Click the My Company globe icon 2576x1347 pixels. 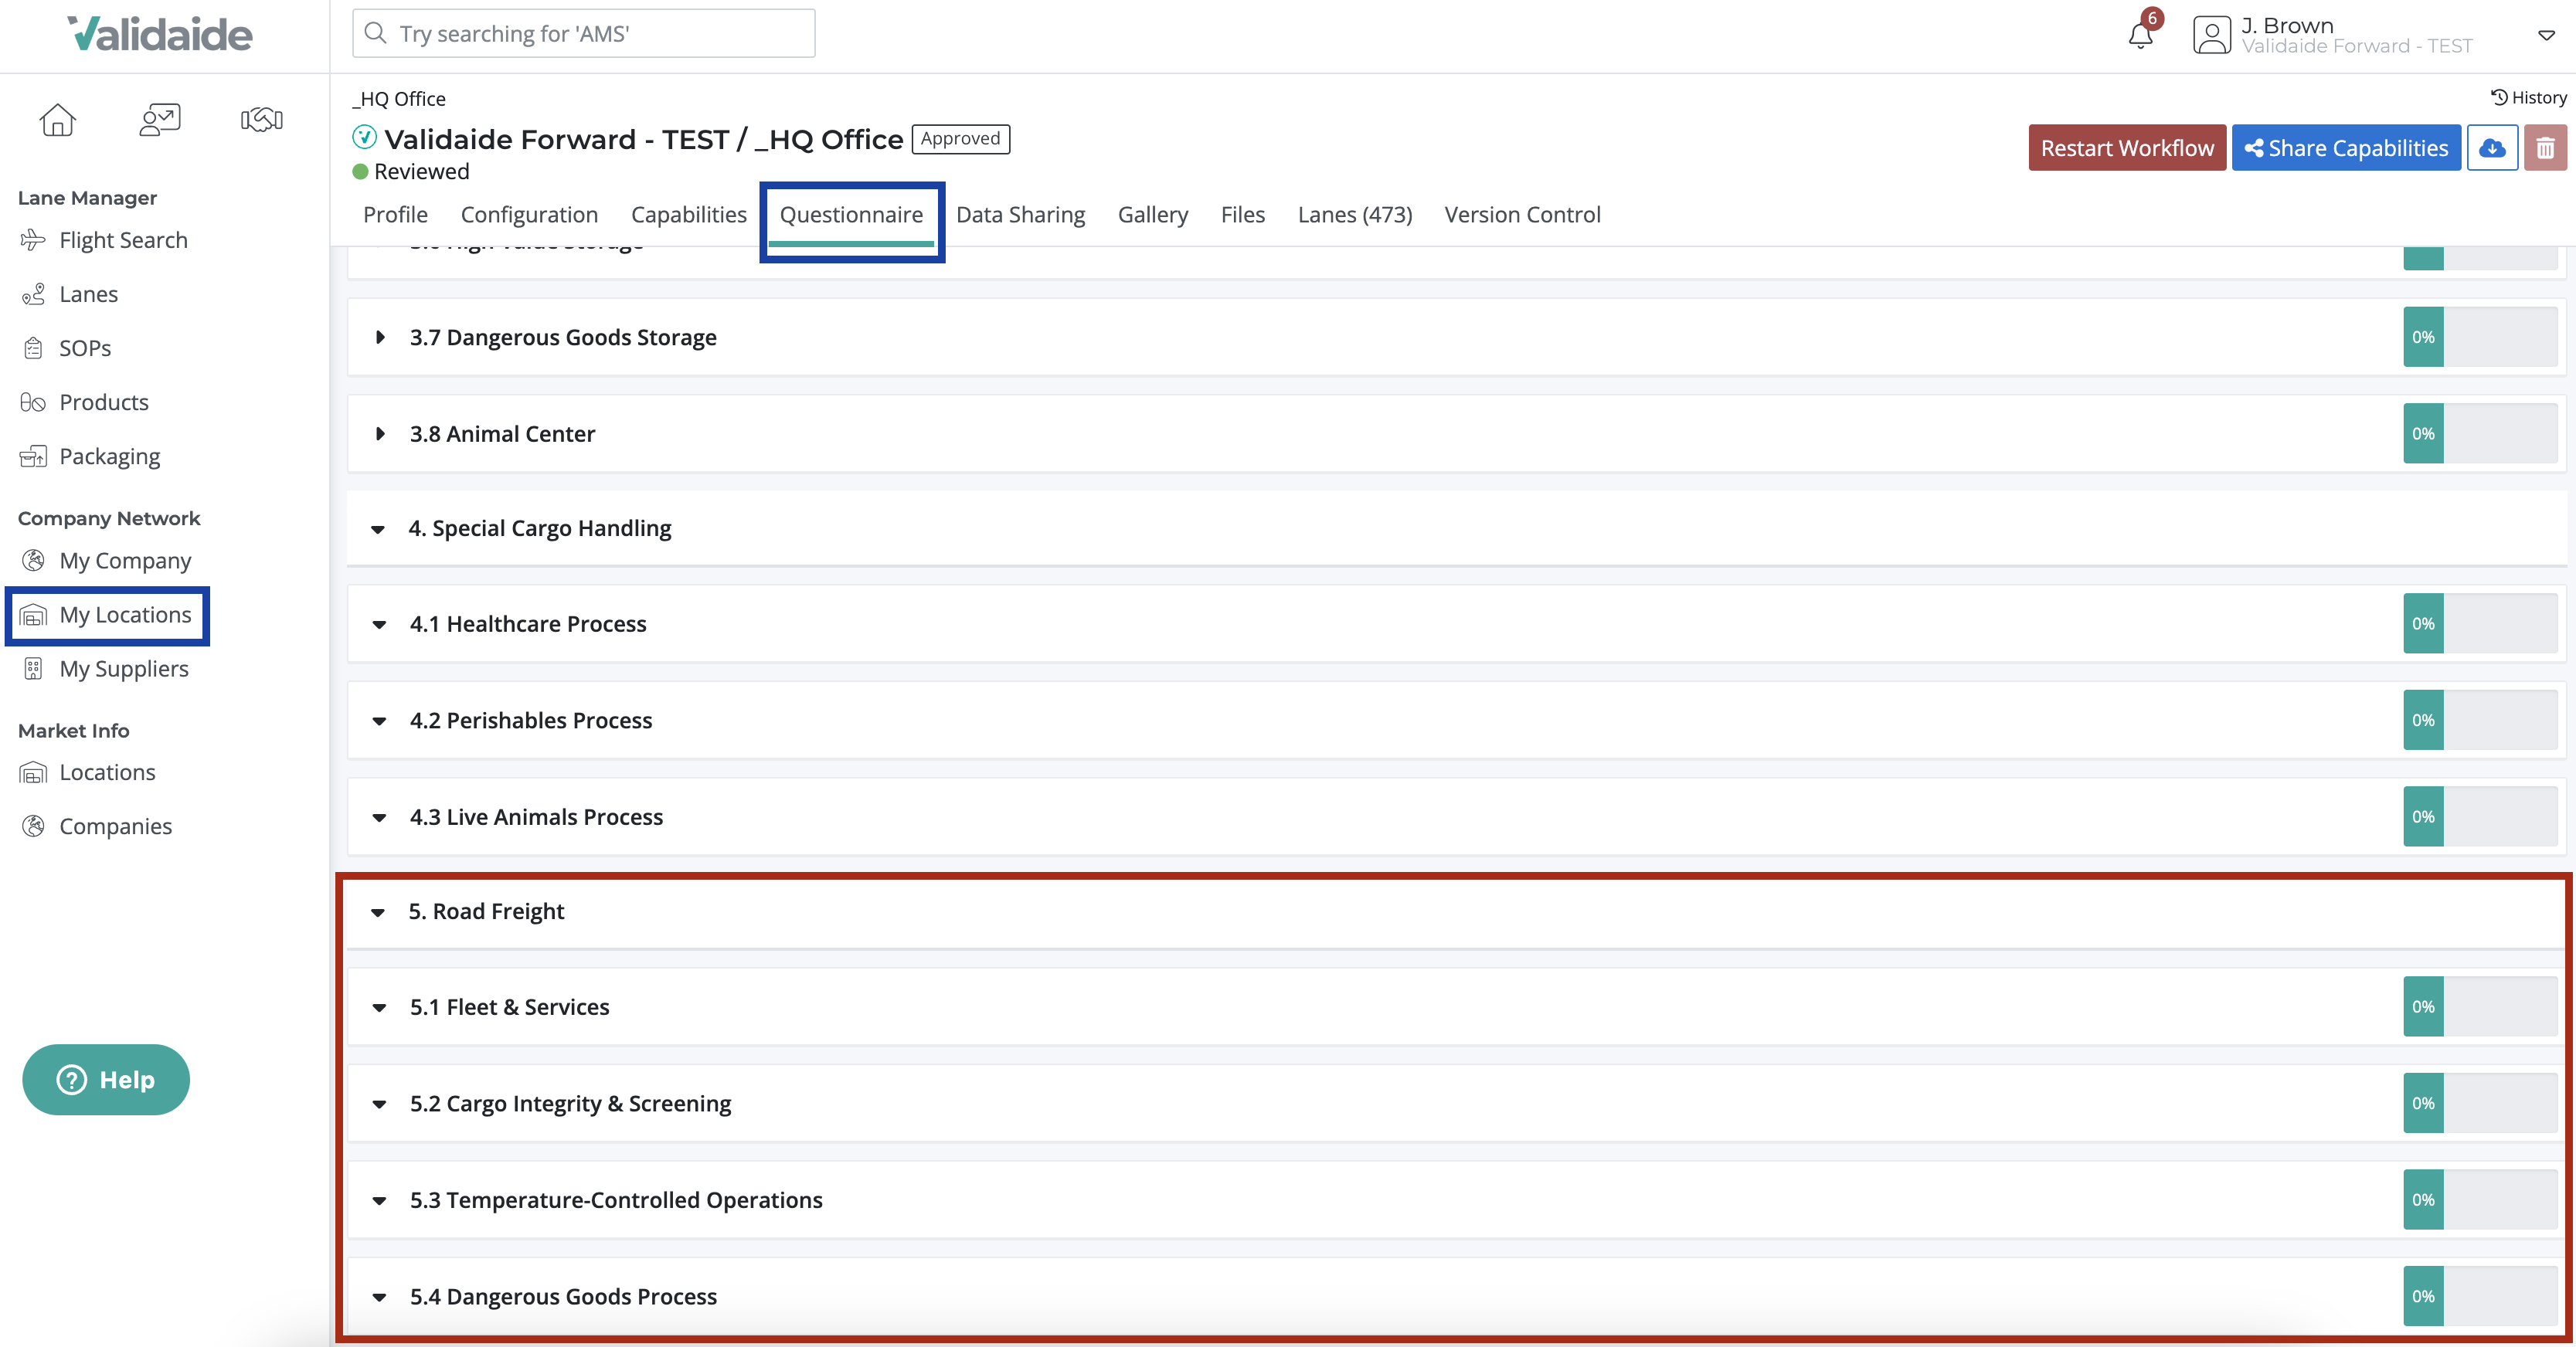33,560
